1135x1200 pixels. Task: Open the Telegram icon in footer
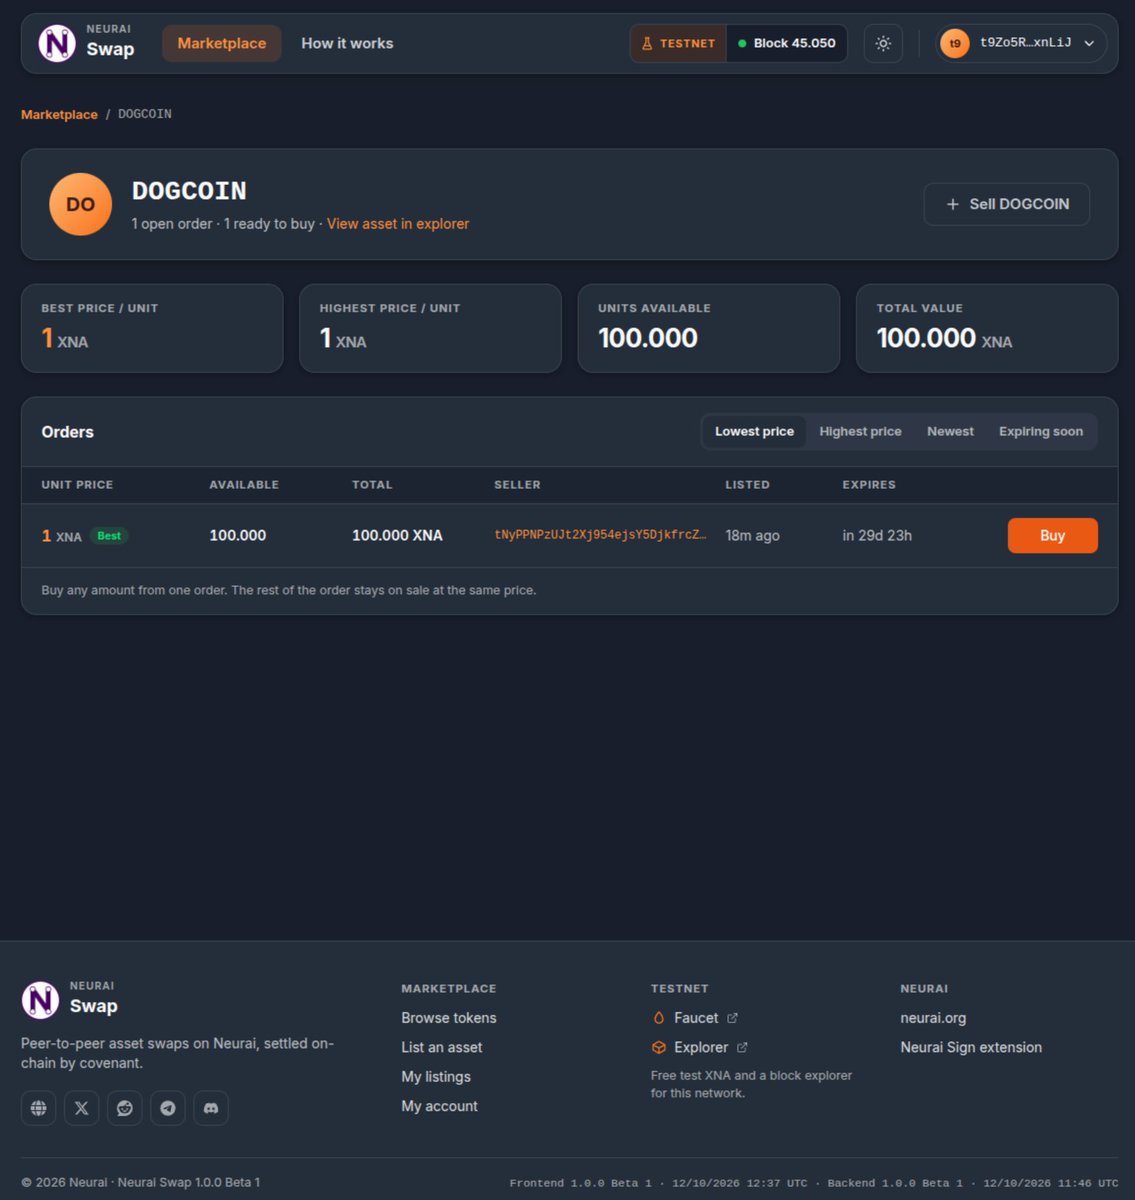click(x=168, y=1108)
